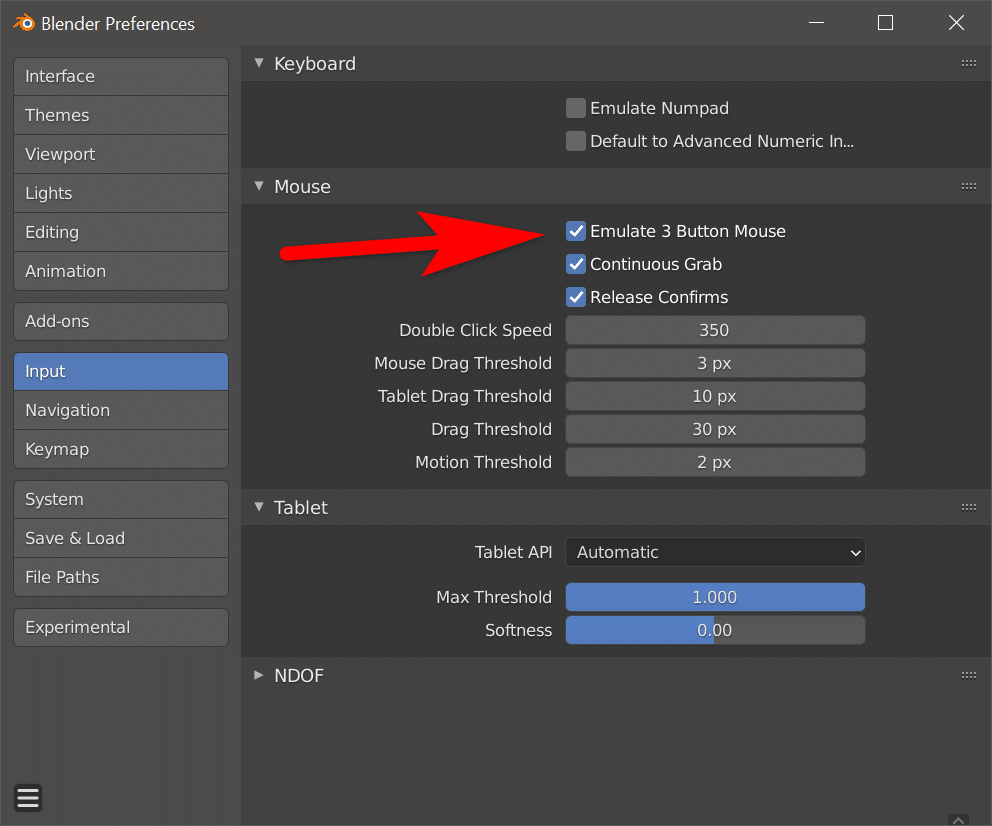This screenshot has width=992, height=826.
Task: Grab the NDOF panel drag handle
Action: pyautogui.click(x=969, y=675)
